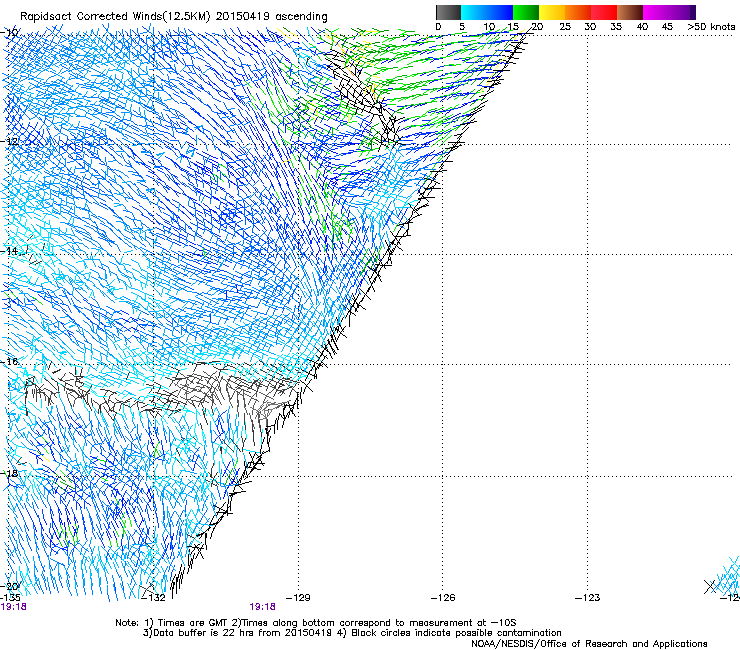The width and height of the screenshot is (740, 650).
Task: Click the red 30-35 knots legend swatch
Action: [604, 12]
